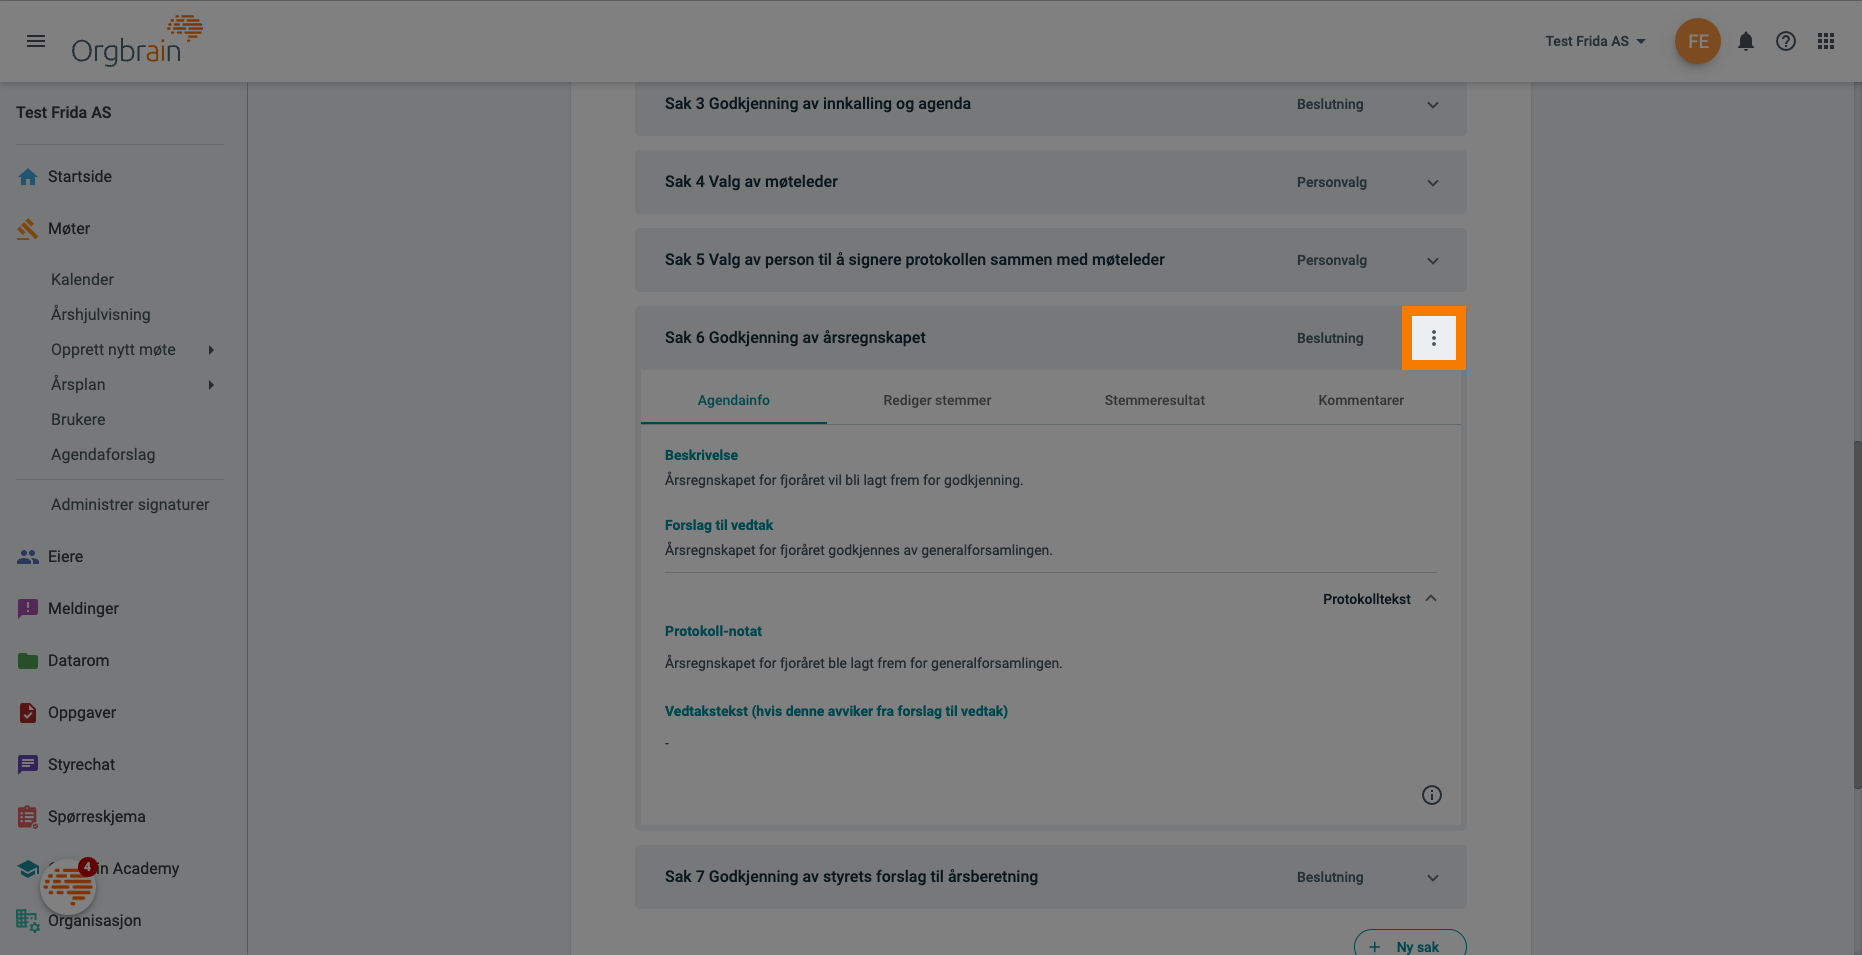Click the Organisasjon building icon

point(28,921)
